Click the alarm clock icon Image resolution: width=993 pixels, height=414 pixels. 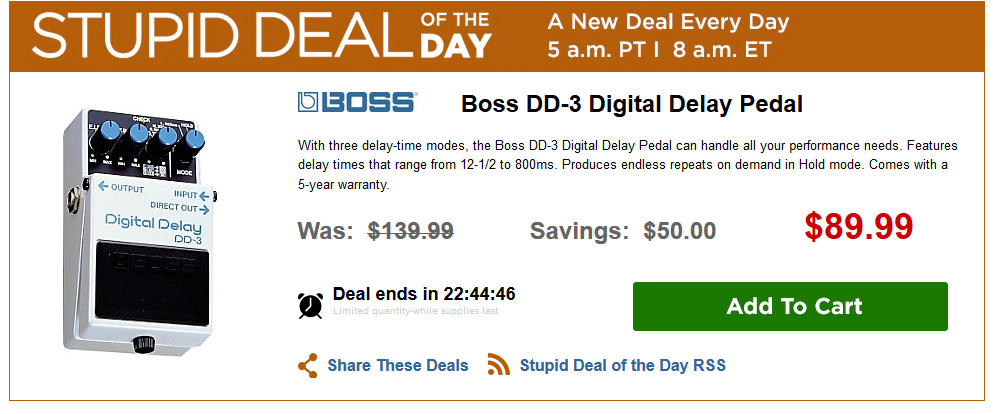[x=310, y=304]
